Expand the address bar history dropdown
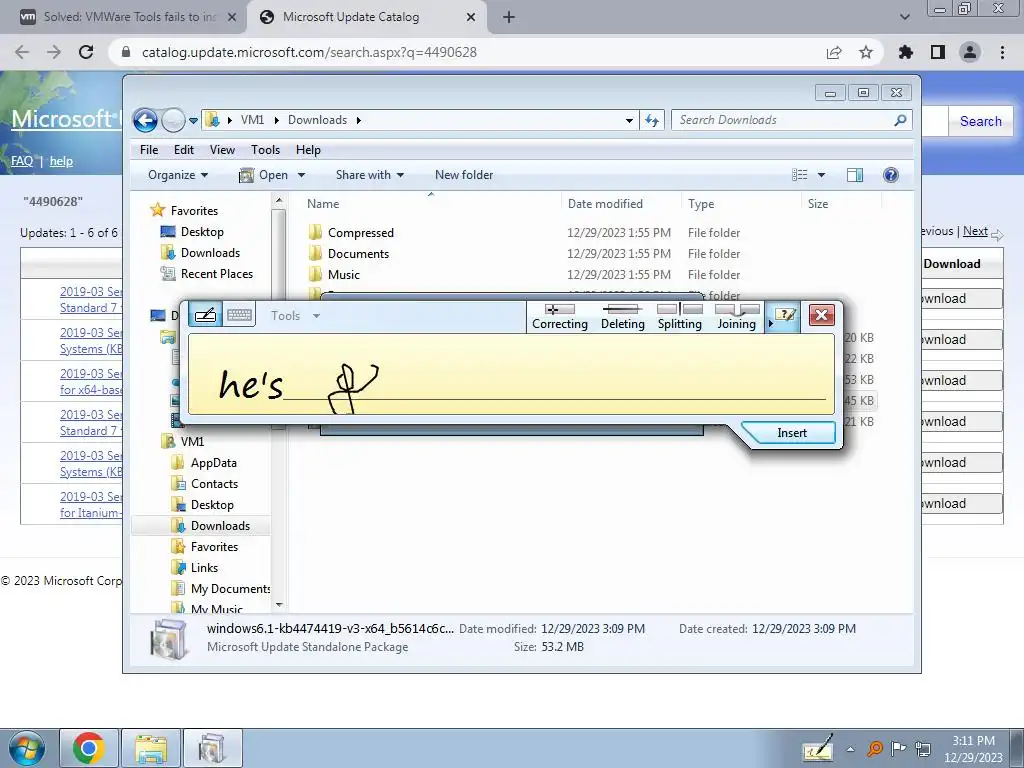This screenshot has height=768, width=1024. click(x=629, y=120)
